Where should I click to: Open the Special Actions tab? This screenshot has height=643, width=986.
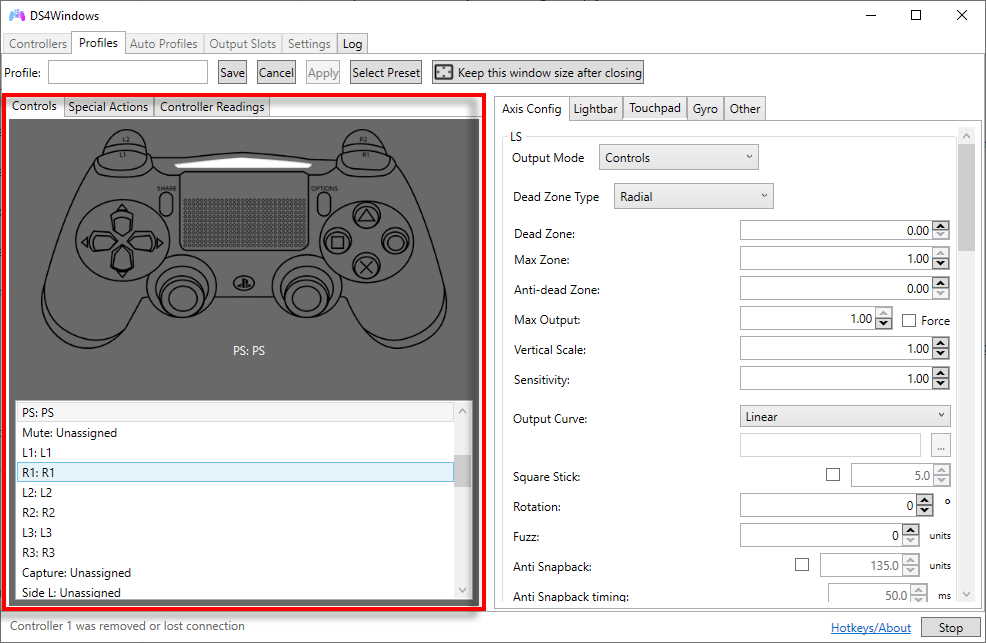pyautogui.click(x=108, y=107)
